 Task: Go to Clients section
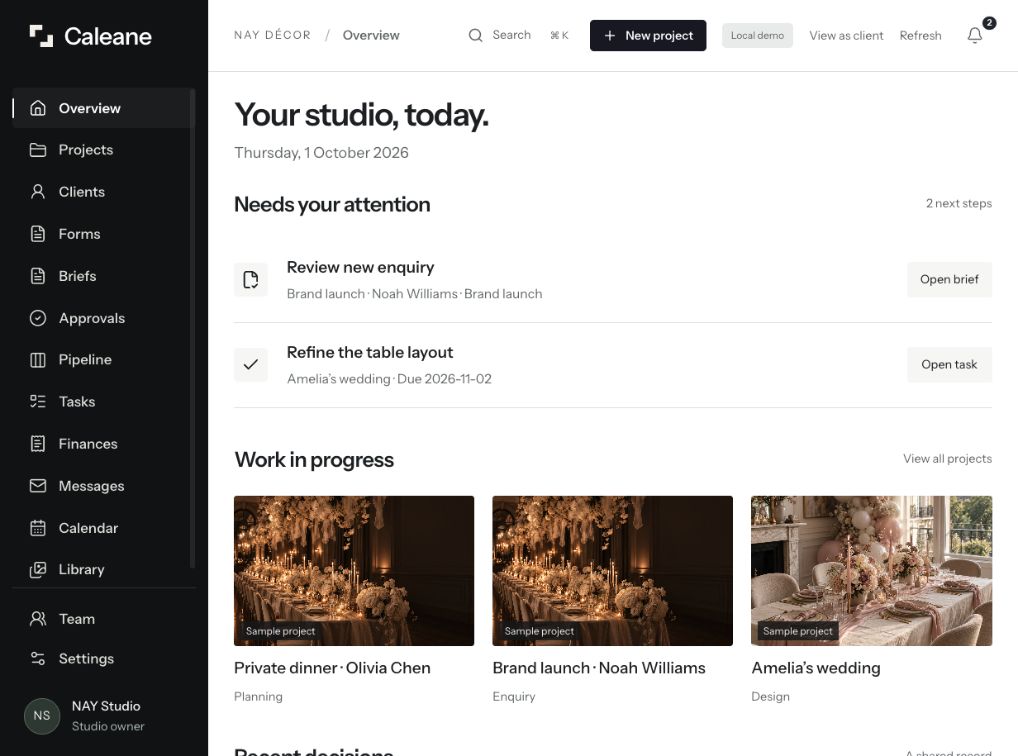point(103,192)
